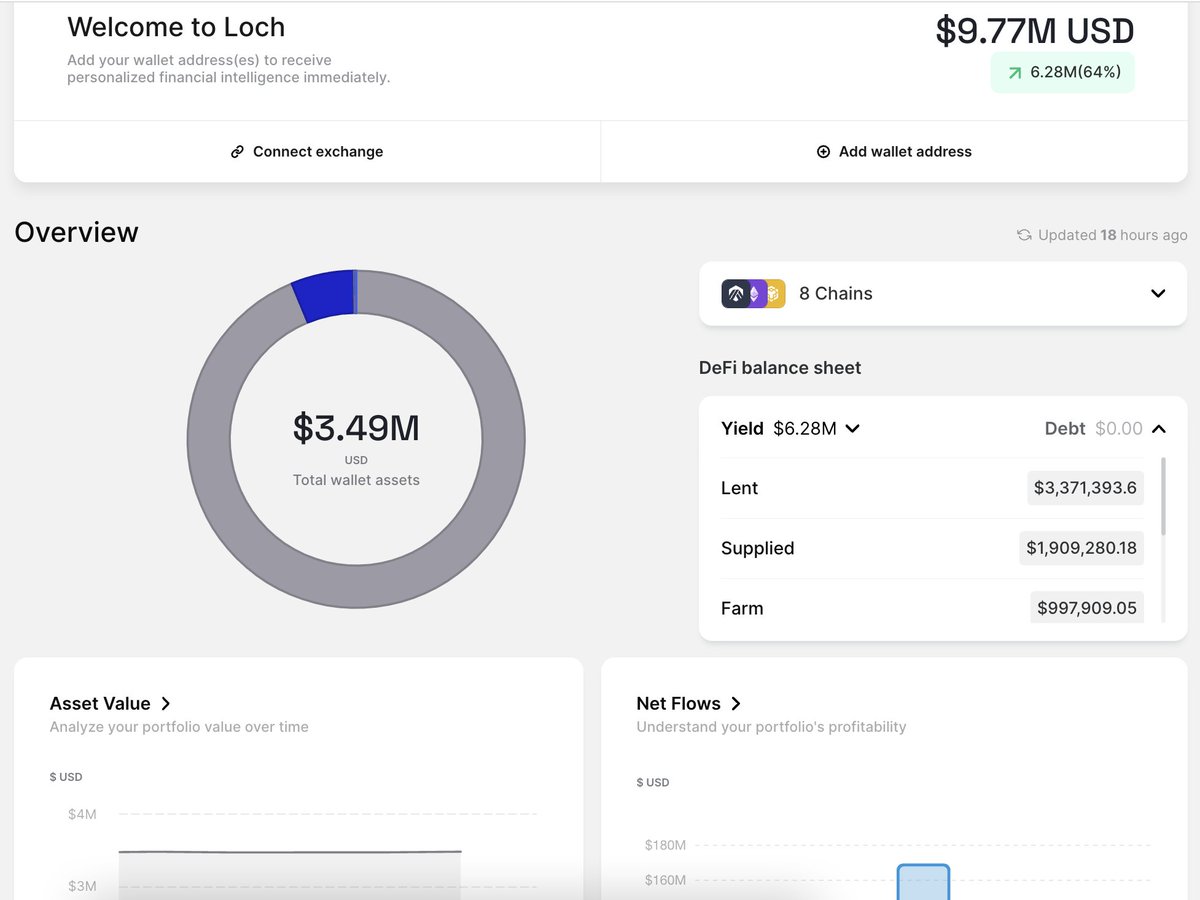The height and width of the screenshot is (900, 1200).
Task: Click the $3,371,393.6 Lent value
Action: (1085, 488)
